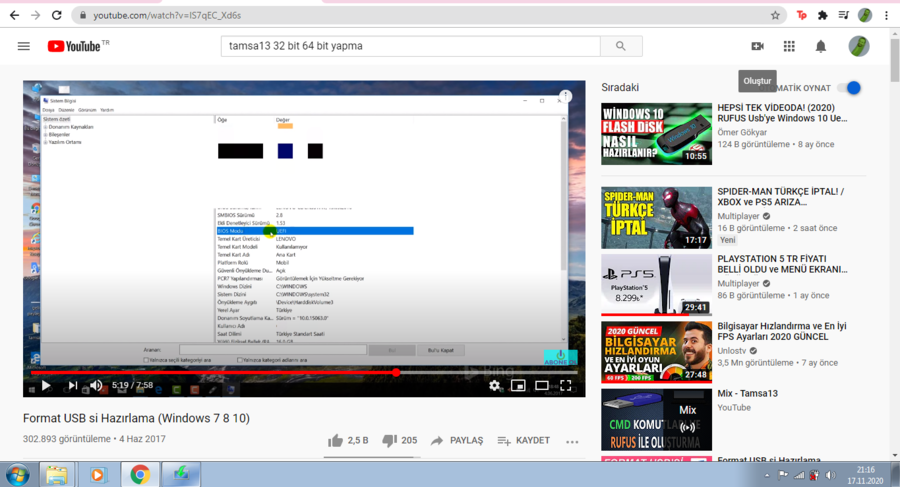This screenshot has height=487, width=900.
Task: Go forward in browser history
Action: (36, 16)
